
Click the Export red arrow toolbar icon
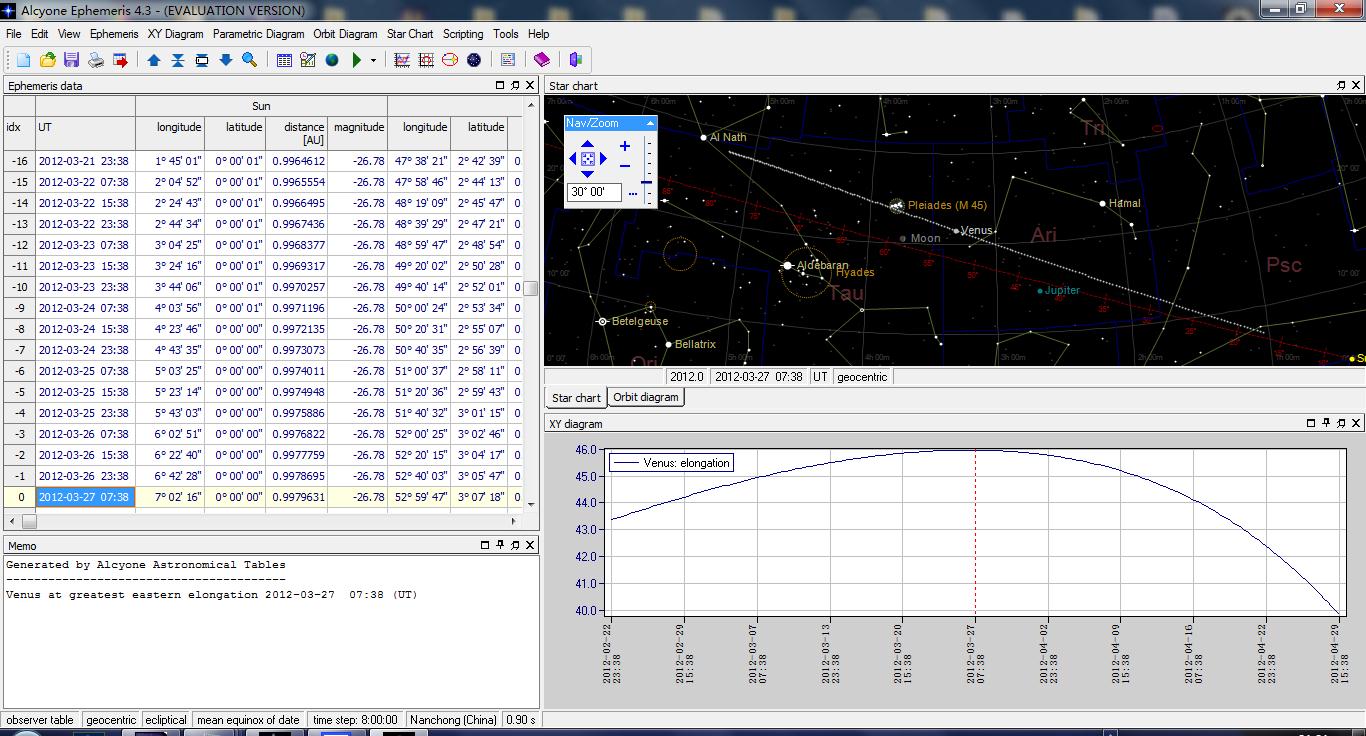coord(120,60)
